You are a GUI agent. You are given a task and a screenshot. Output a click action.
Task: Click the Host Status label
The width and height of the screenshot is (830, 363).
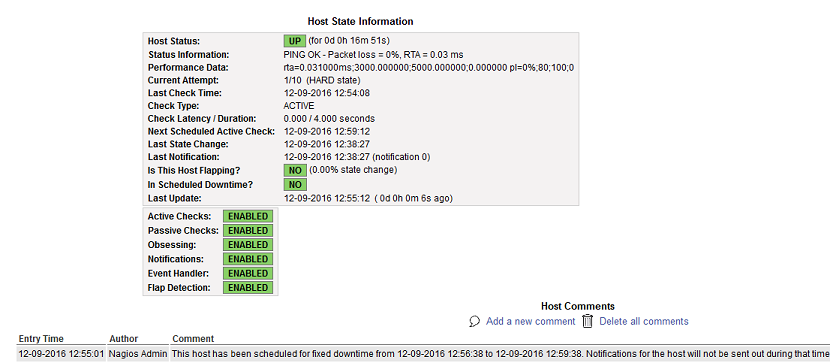tap(174, 41)
